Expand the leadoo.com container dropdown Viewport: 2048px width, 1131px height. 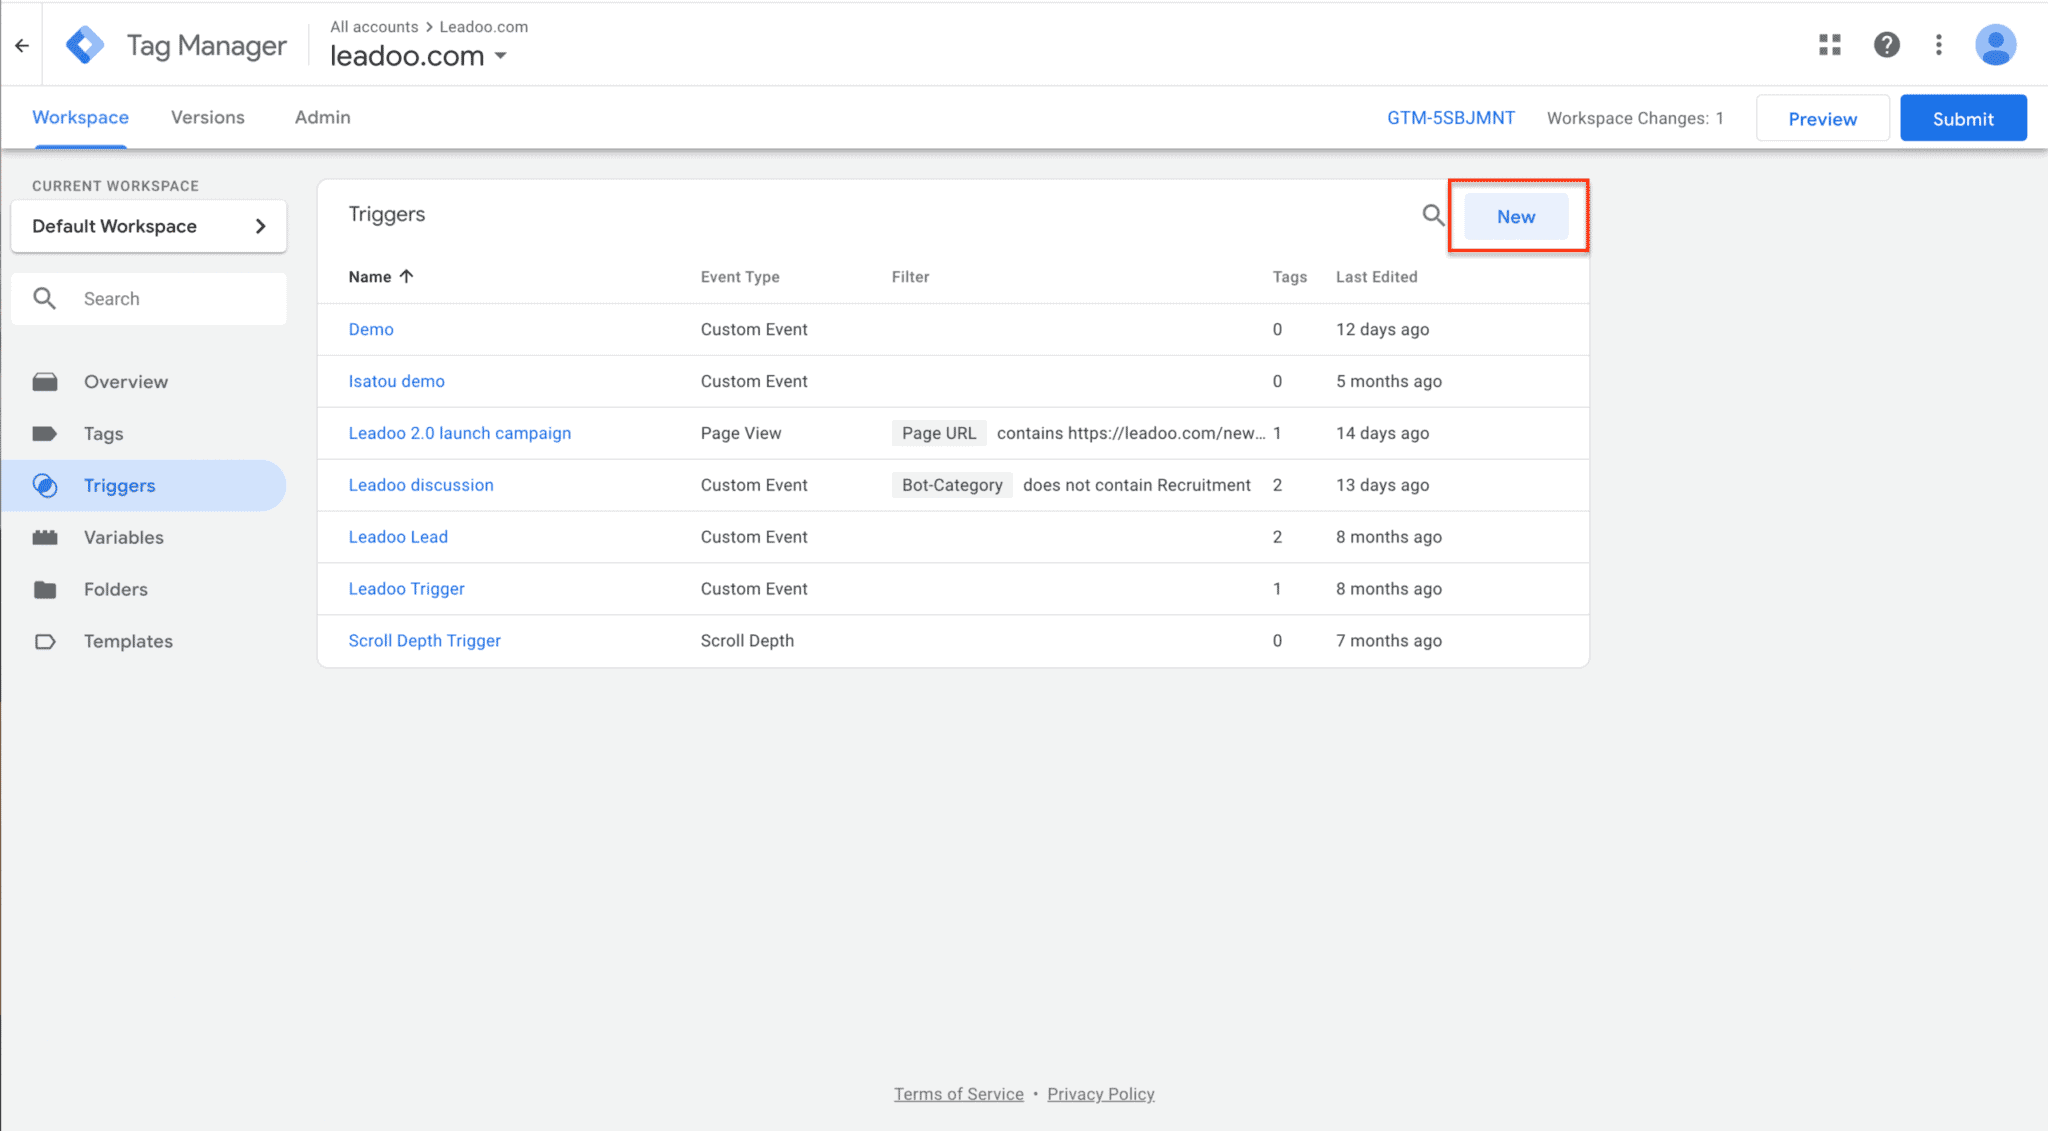(501, 57)
